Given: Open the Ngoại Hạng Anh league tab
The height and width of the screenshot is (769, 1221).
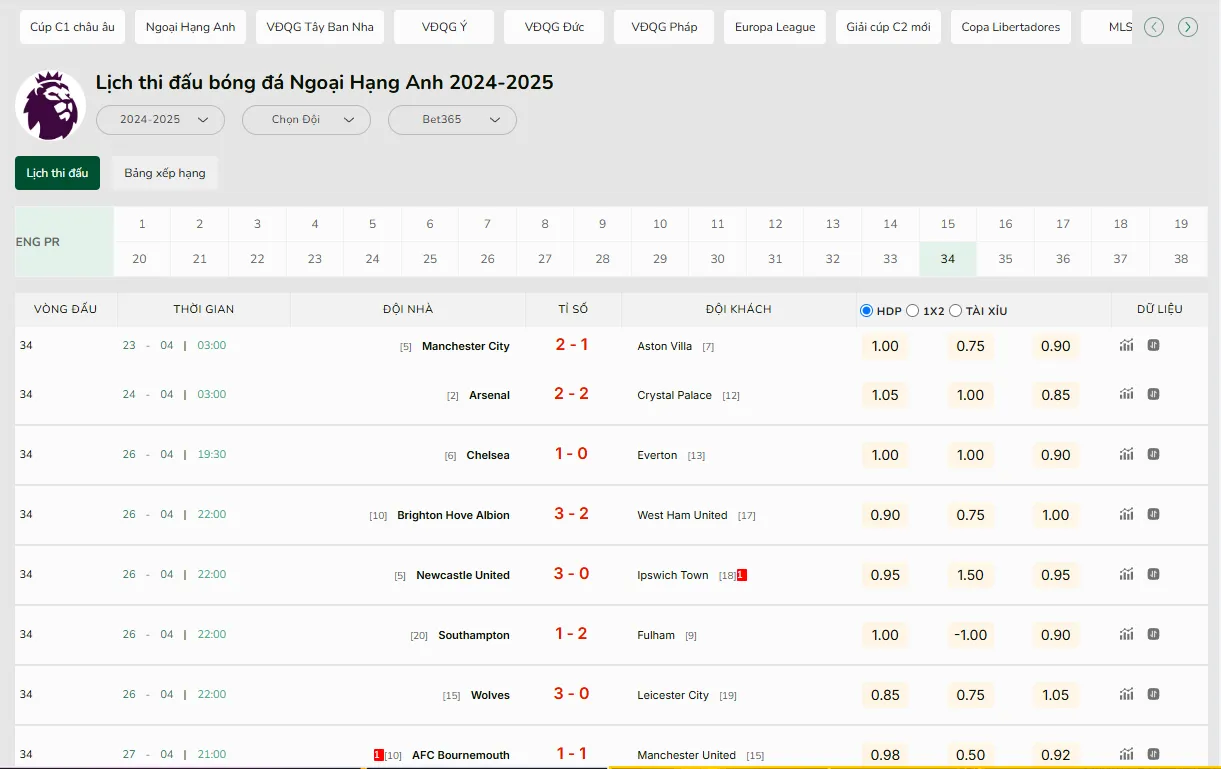Looking at the screenshot, I should (190, 27).
